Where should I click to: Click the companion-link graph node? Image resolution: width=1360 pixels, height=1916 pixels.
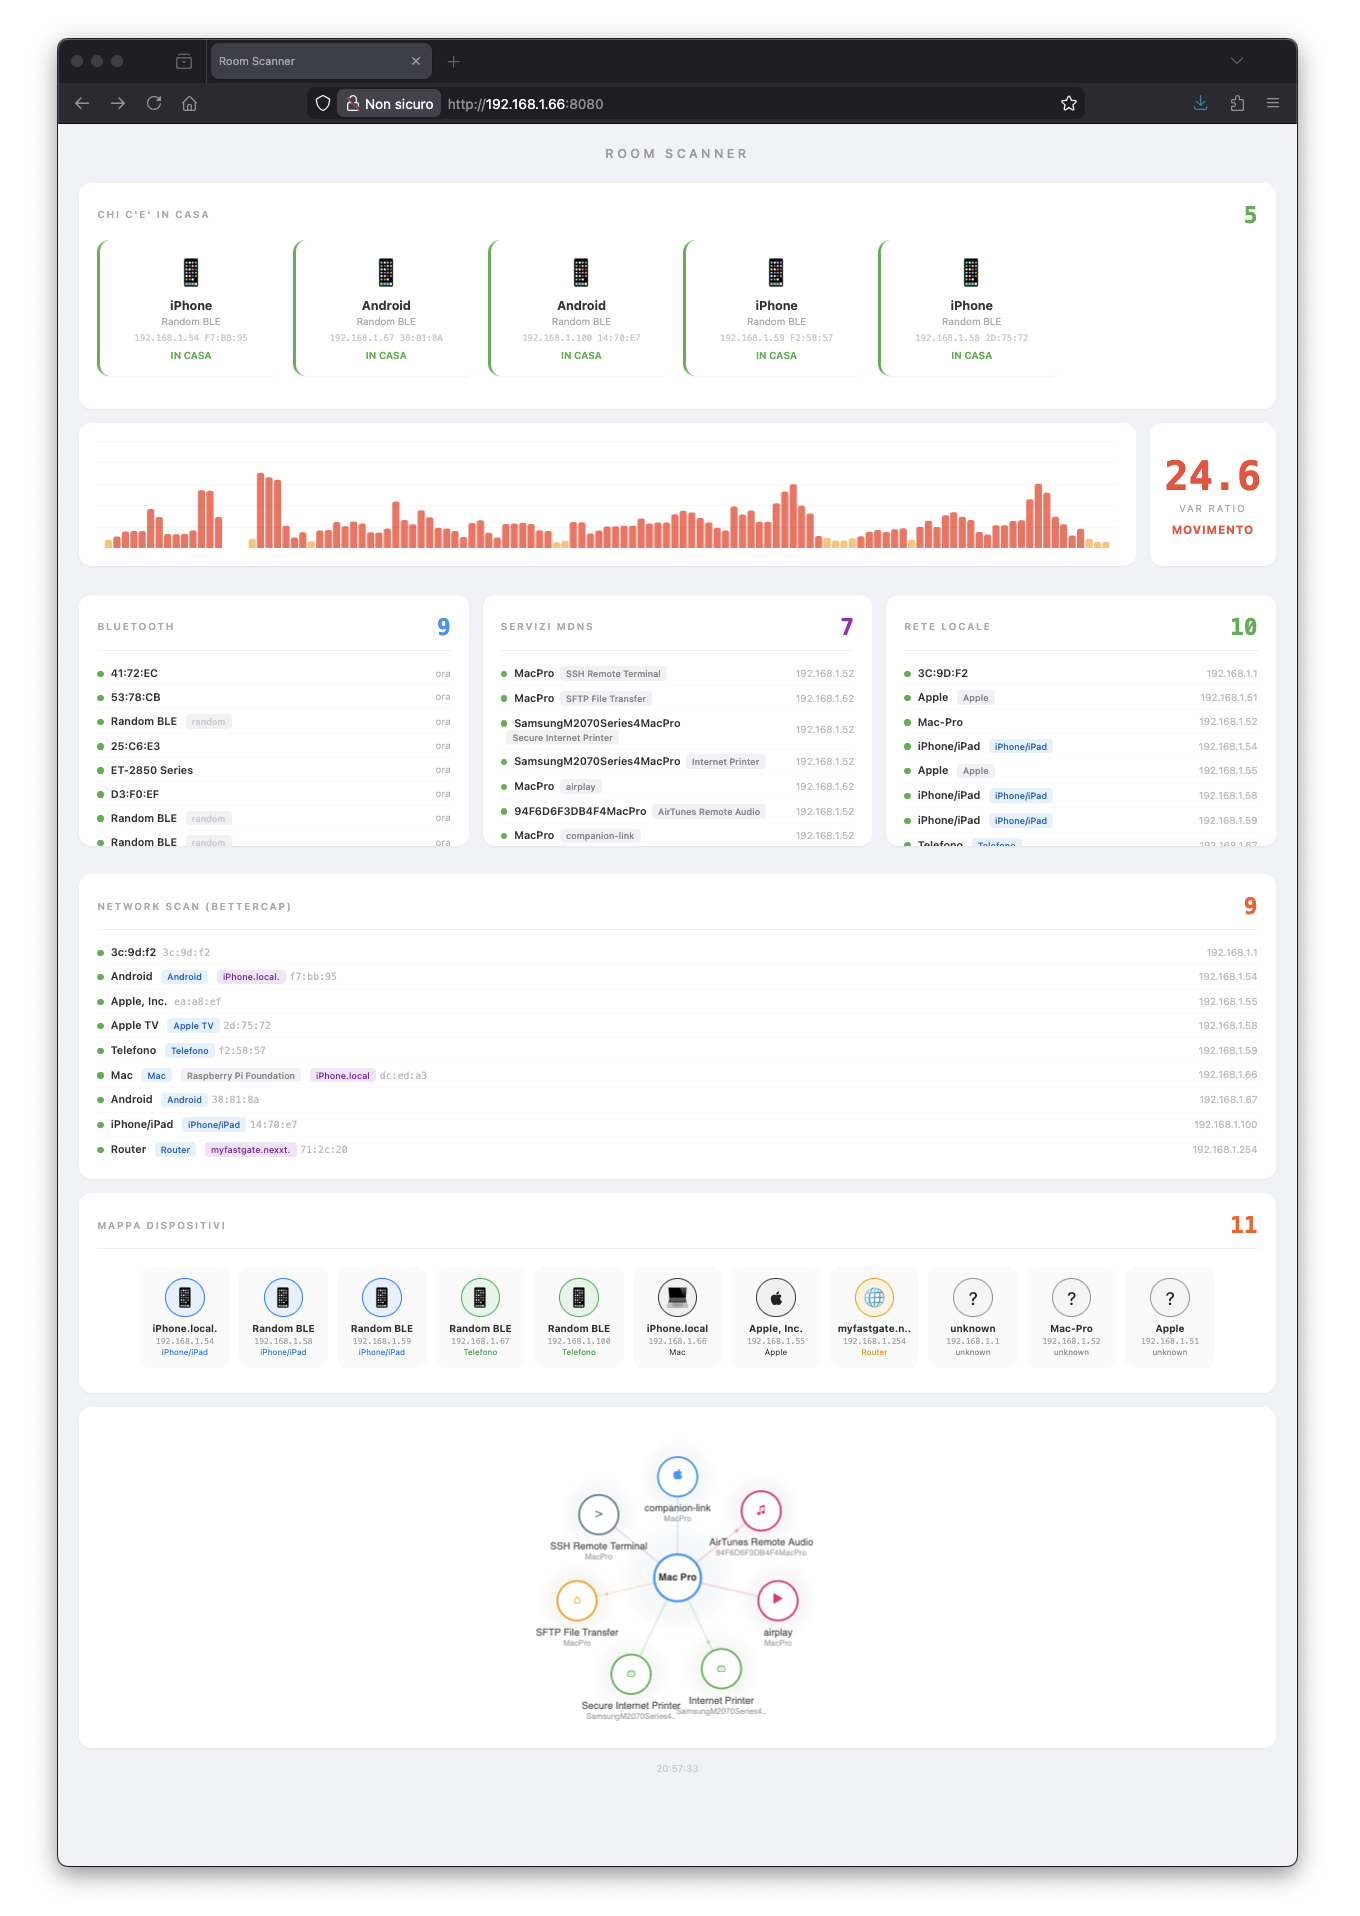pos(677,1476)
